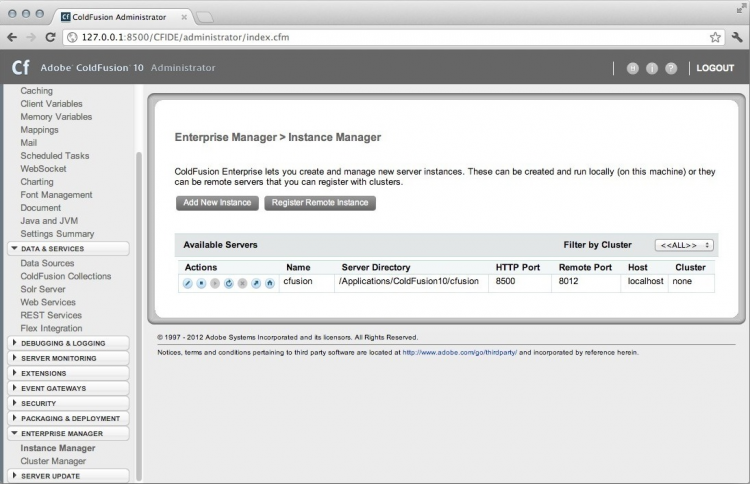
Task: Open Memory Variables in sidebar
Action: point(56,117)
